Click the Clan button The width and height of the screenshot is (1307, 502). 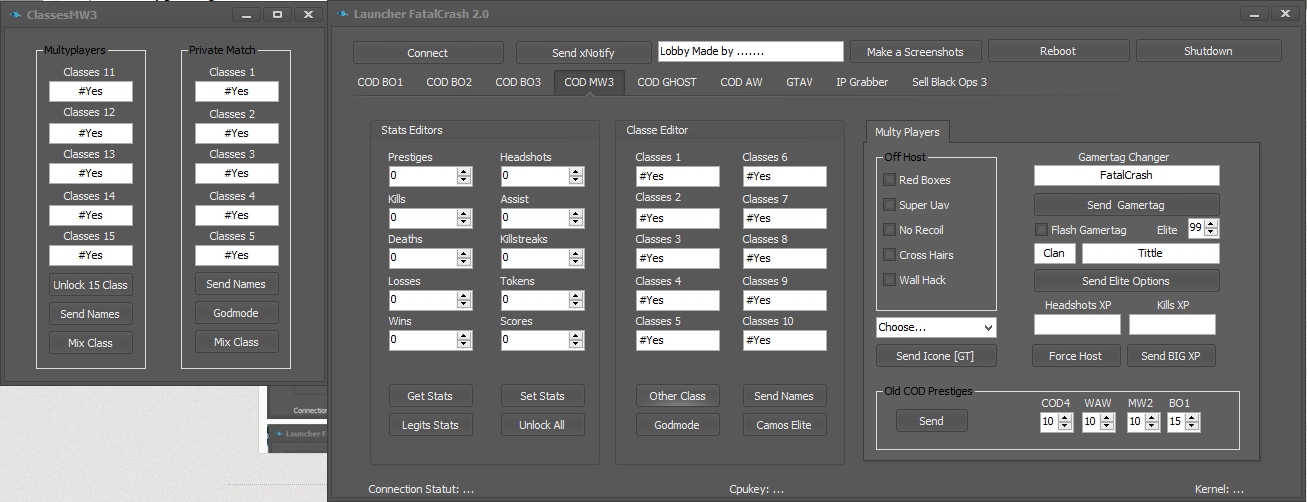click(1054, 253)
